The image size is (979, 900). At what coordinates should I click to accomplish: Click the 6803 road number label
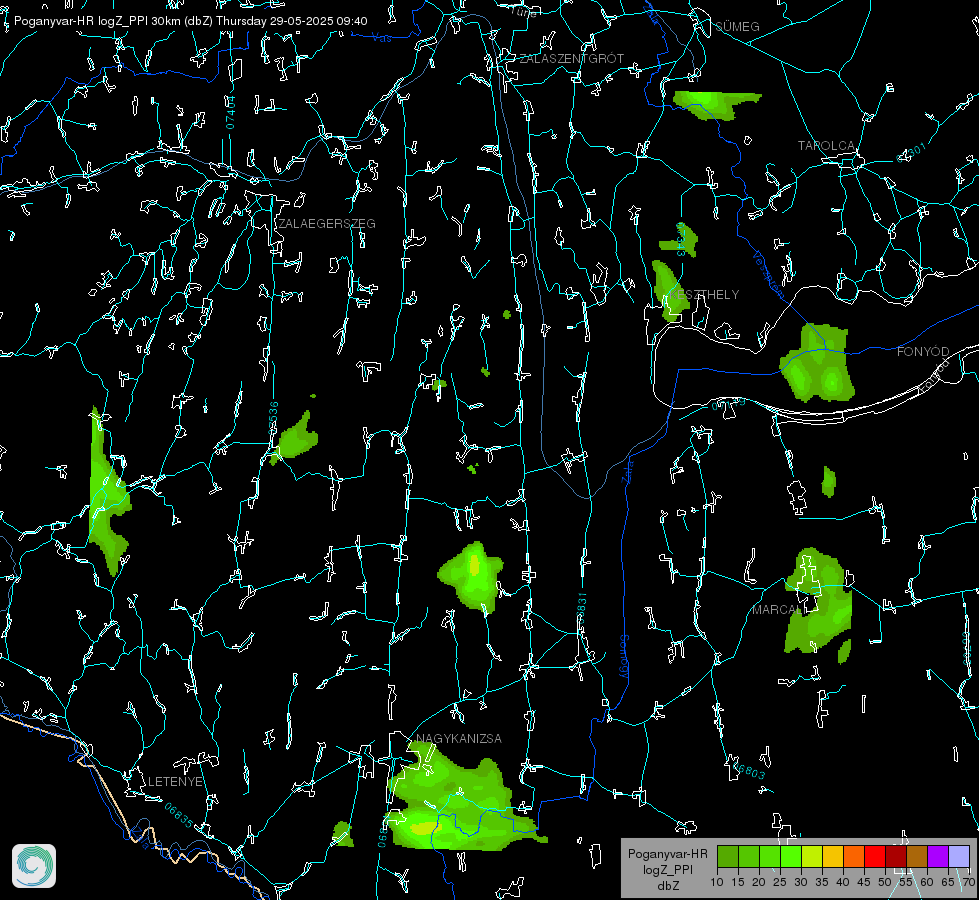point(750,772)
